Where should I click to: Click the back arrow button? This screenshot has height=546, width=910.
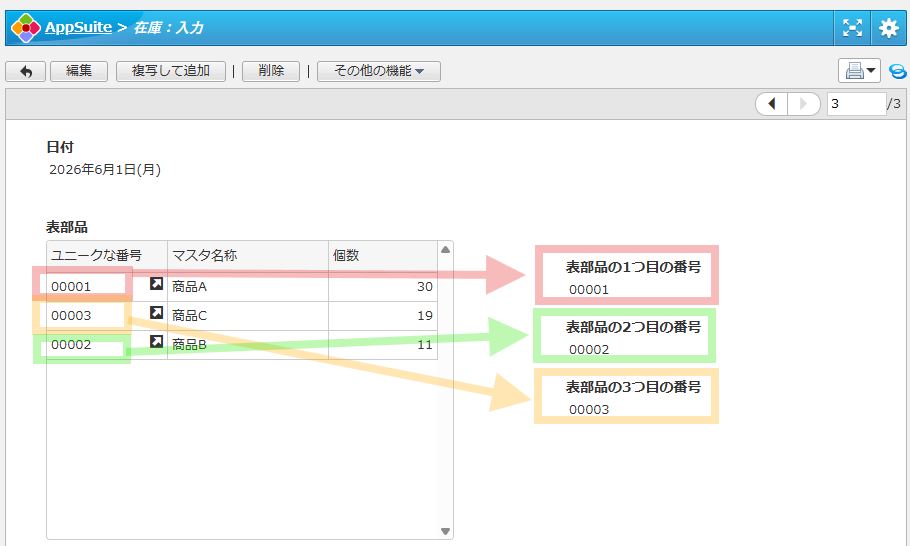(x=26, y=71)
